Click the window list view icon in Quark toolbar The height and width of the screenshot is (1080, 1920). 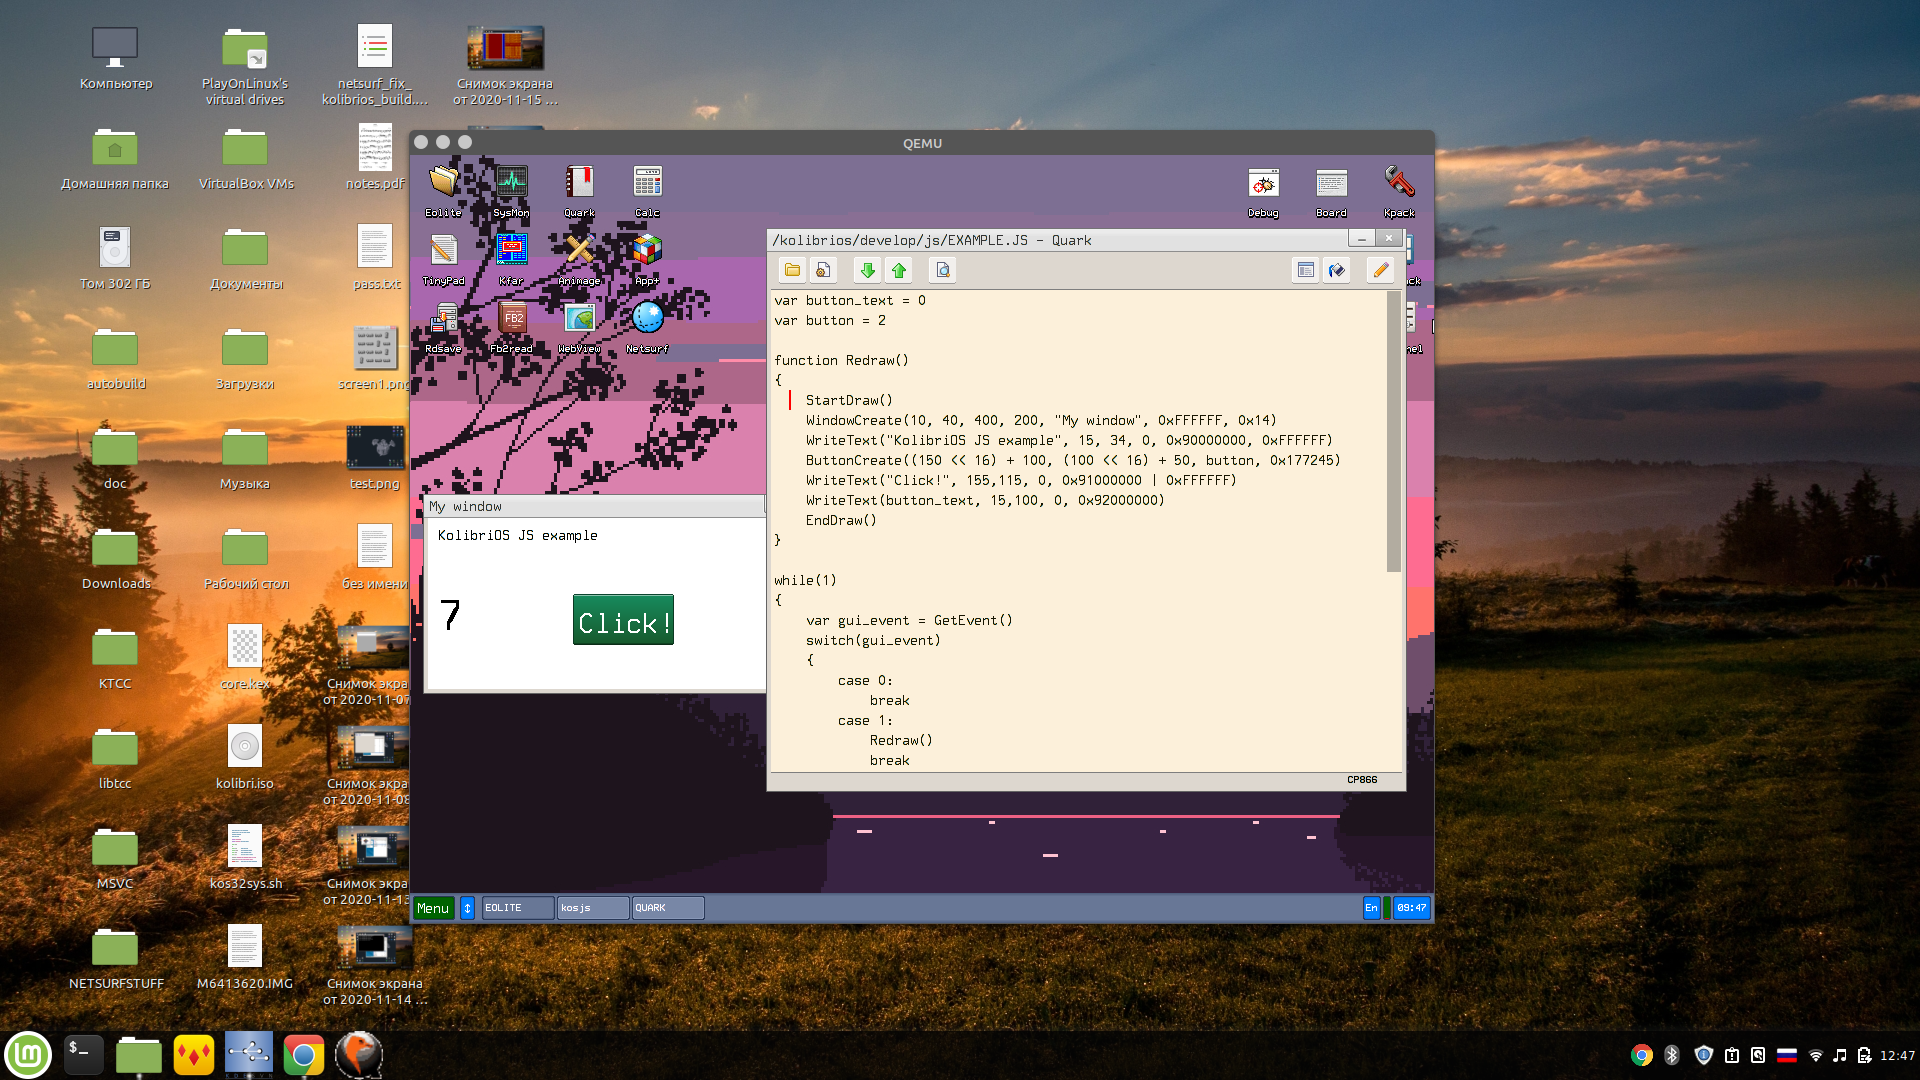click(x=1305, y=270)
